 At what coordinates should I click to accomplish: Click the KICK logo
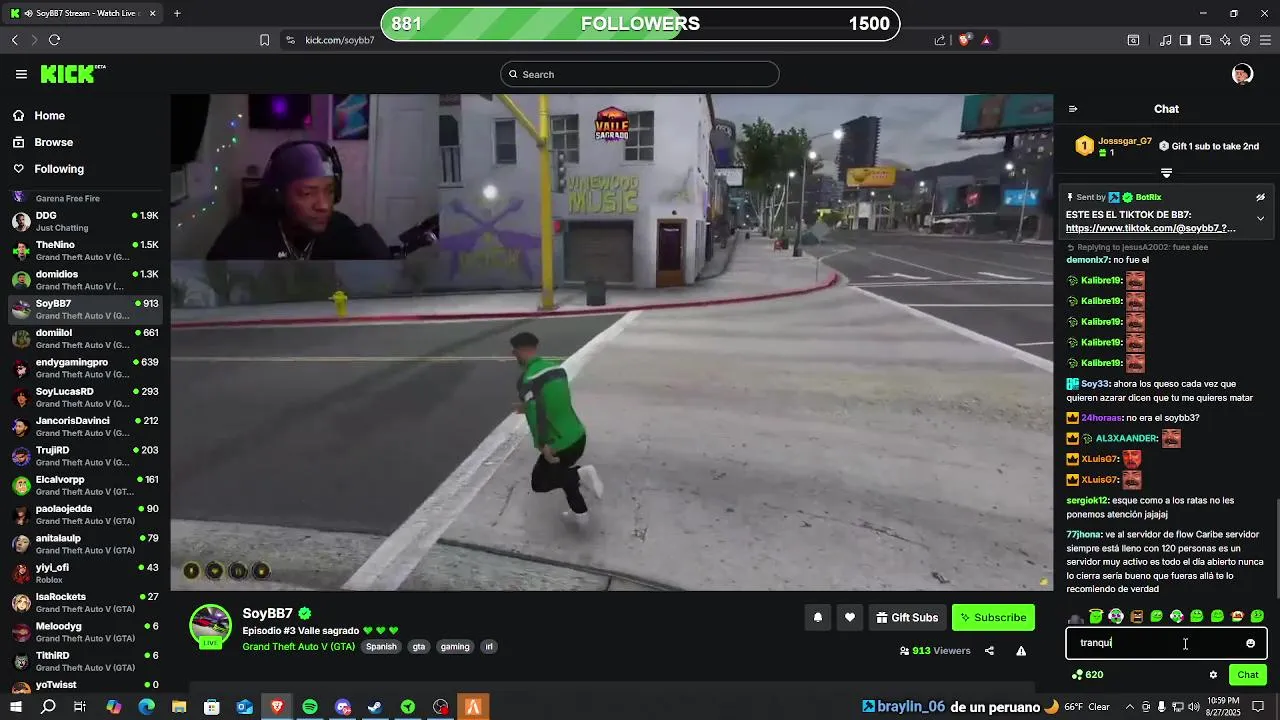tap(72, 74)
